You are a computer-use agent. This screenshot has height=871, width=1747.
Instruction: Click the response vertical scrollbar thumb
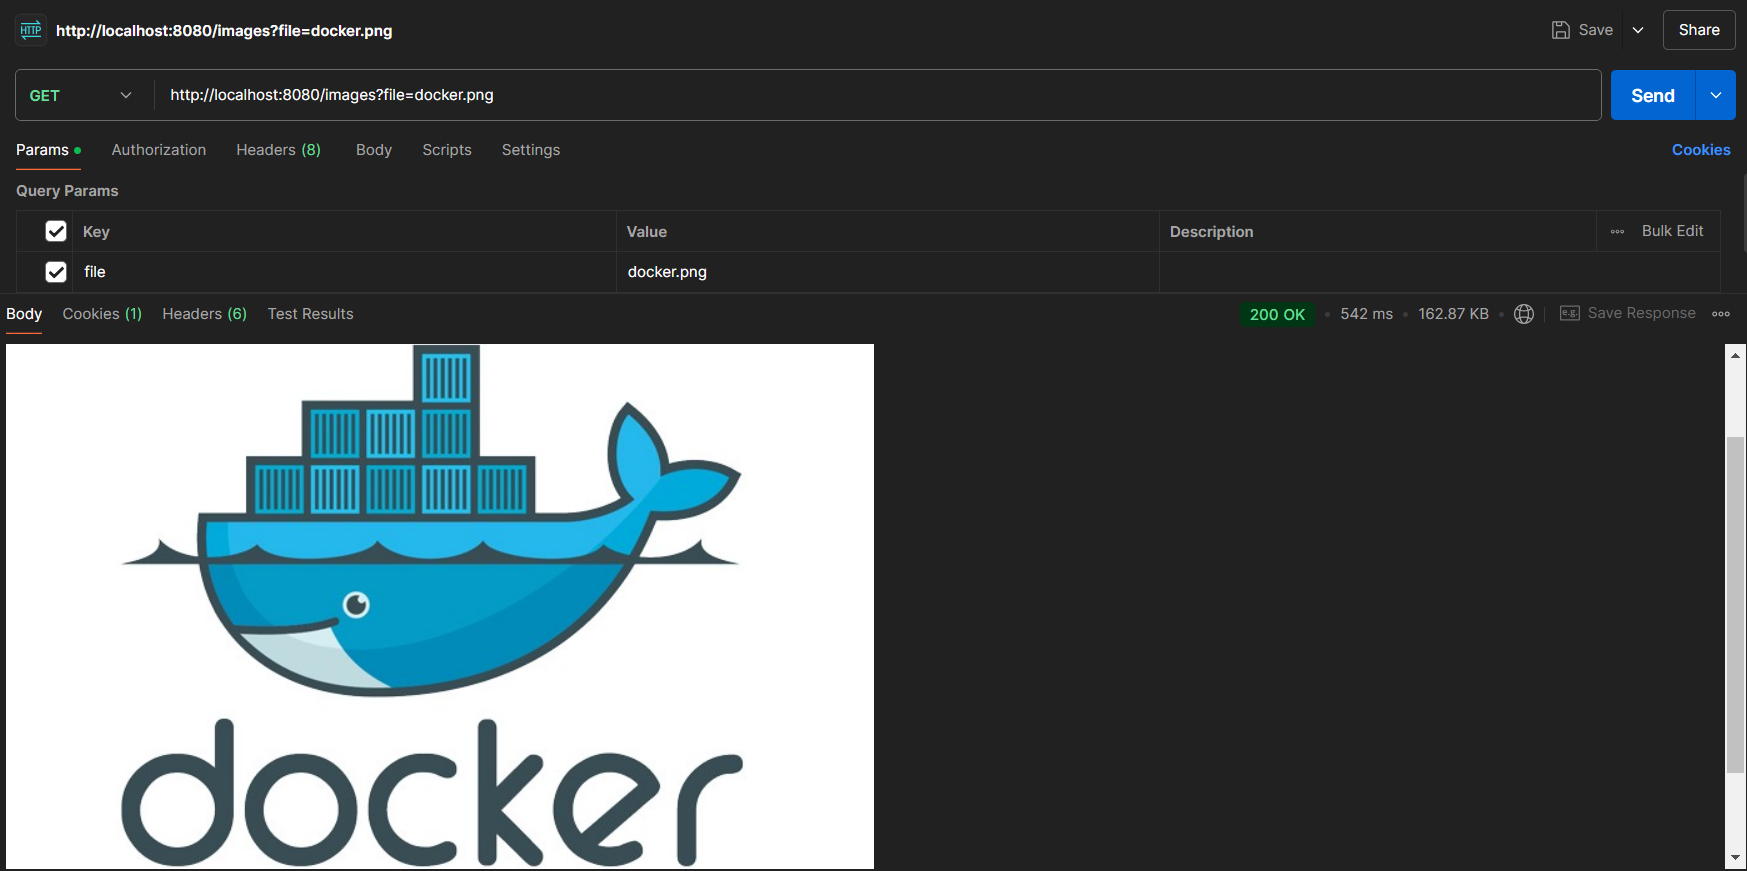[x=1735, y=605]
